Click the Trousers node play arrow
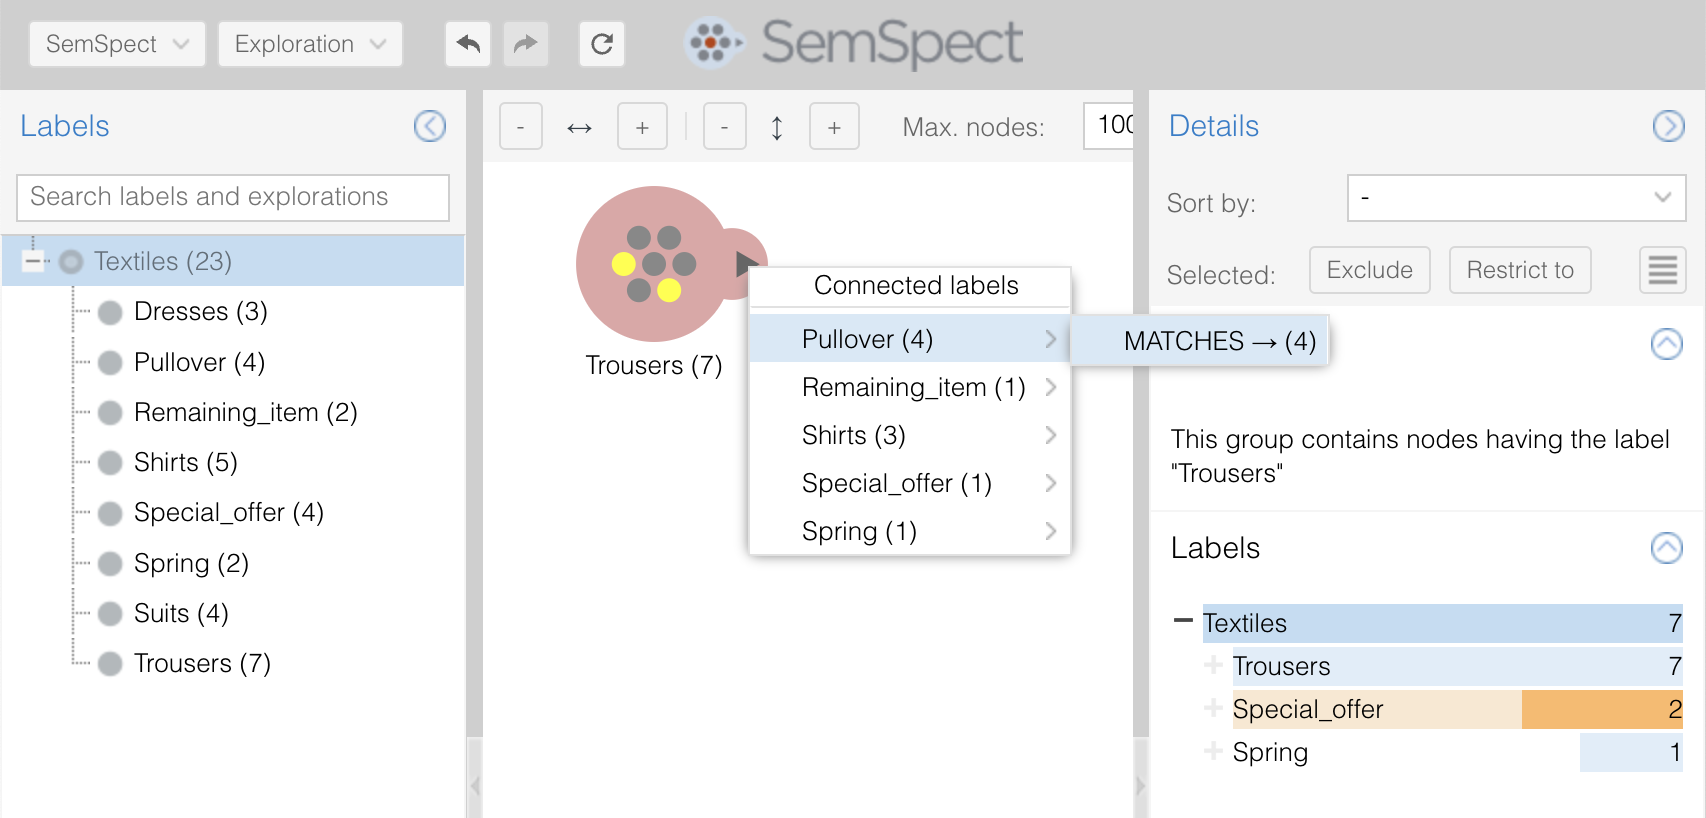 coord(746,264)
